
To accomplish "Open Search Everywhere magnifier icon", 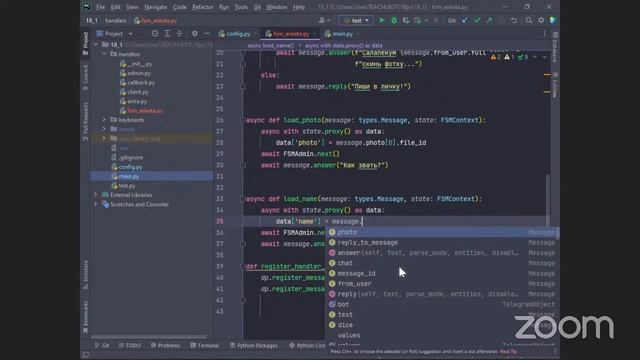I will (x=529, y=20).
